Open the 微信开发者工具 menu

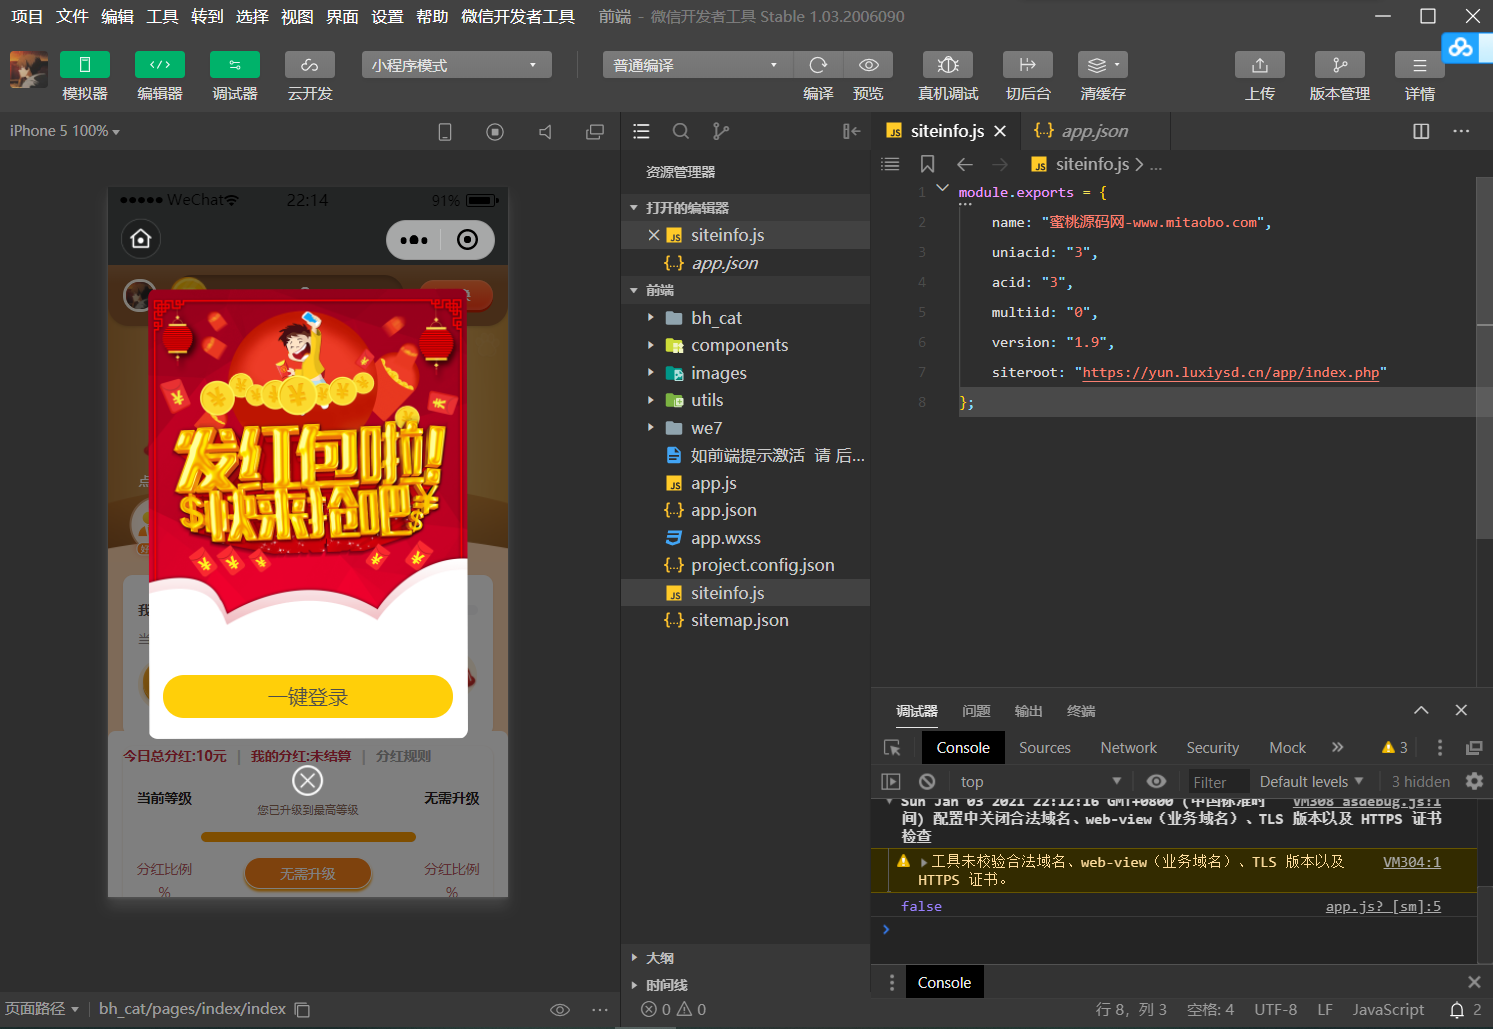tap(518, 16)
